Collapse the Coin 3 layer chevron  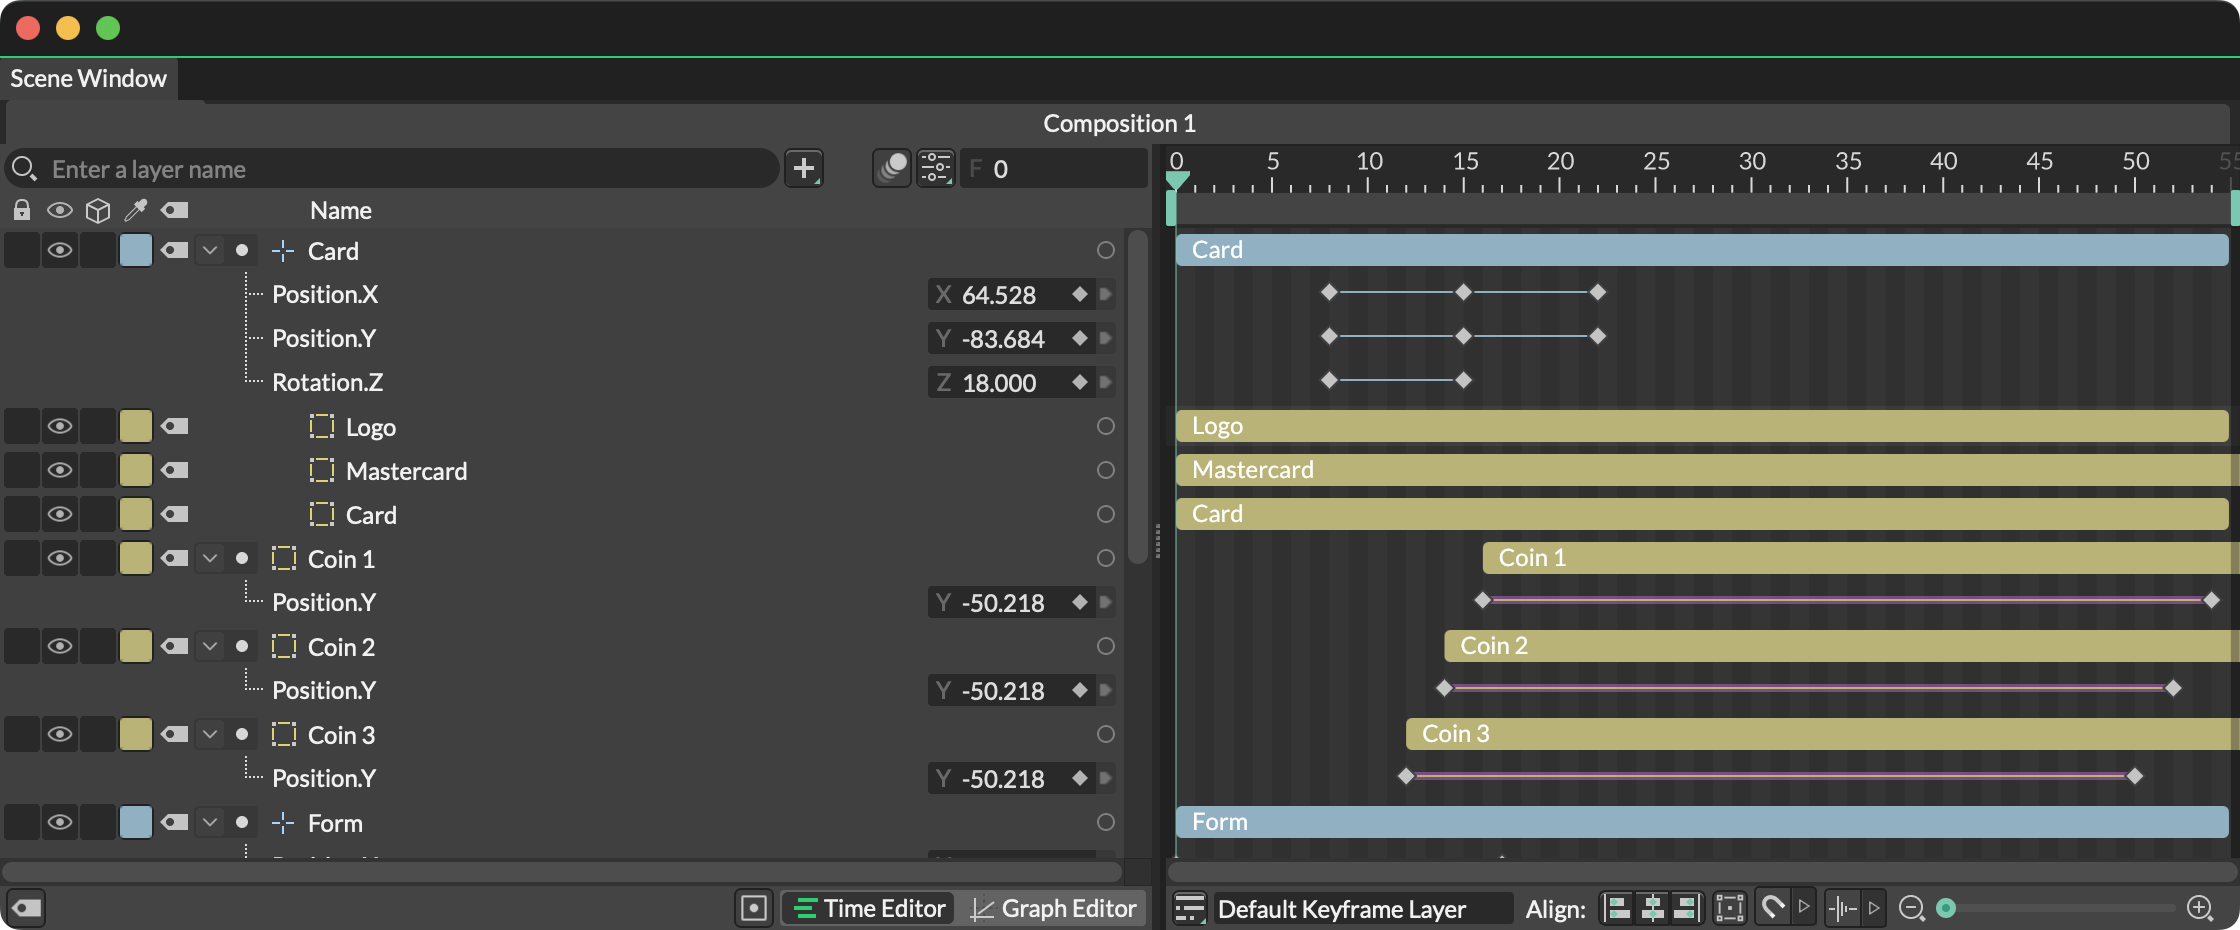[x=210, y=735]
